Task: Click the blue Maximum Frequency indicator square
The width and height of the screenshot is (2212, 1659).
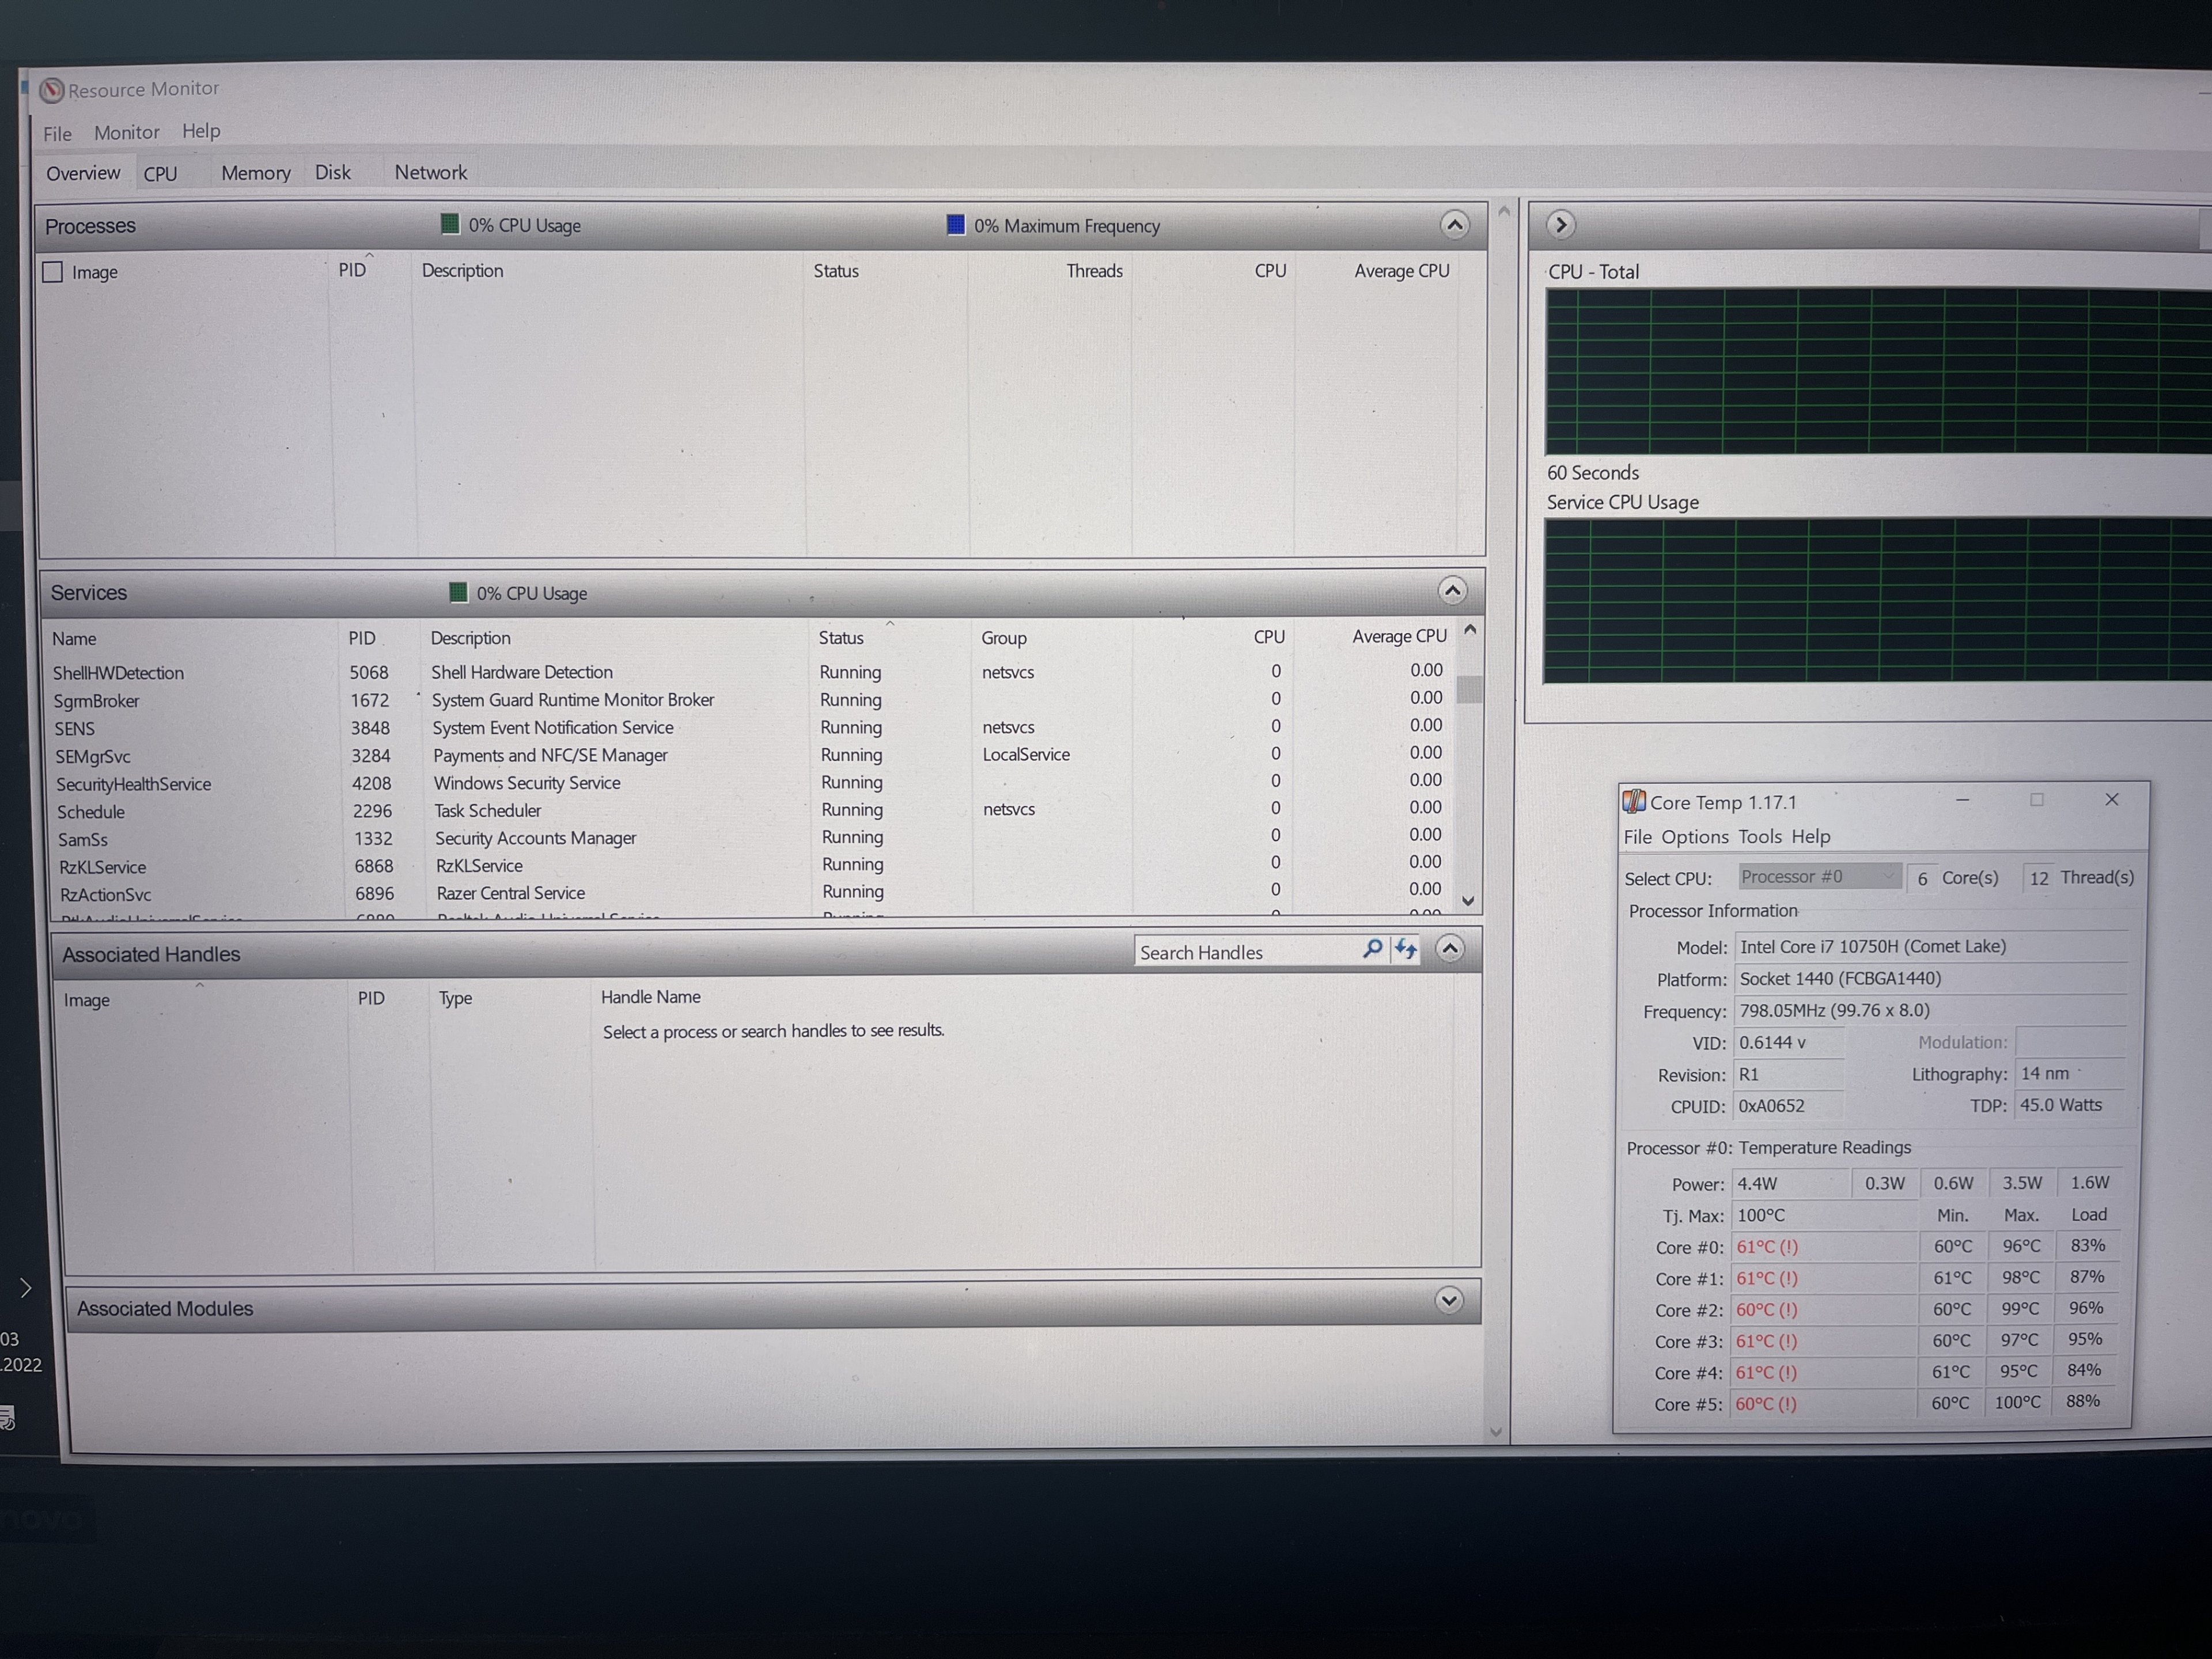Action: click(x=956, y=225)
